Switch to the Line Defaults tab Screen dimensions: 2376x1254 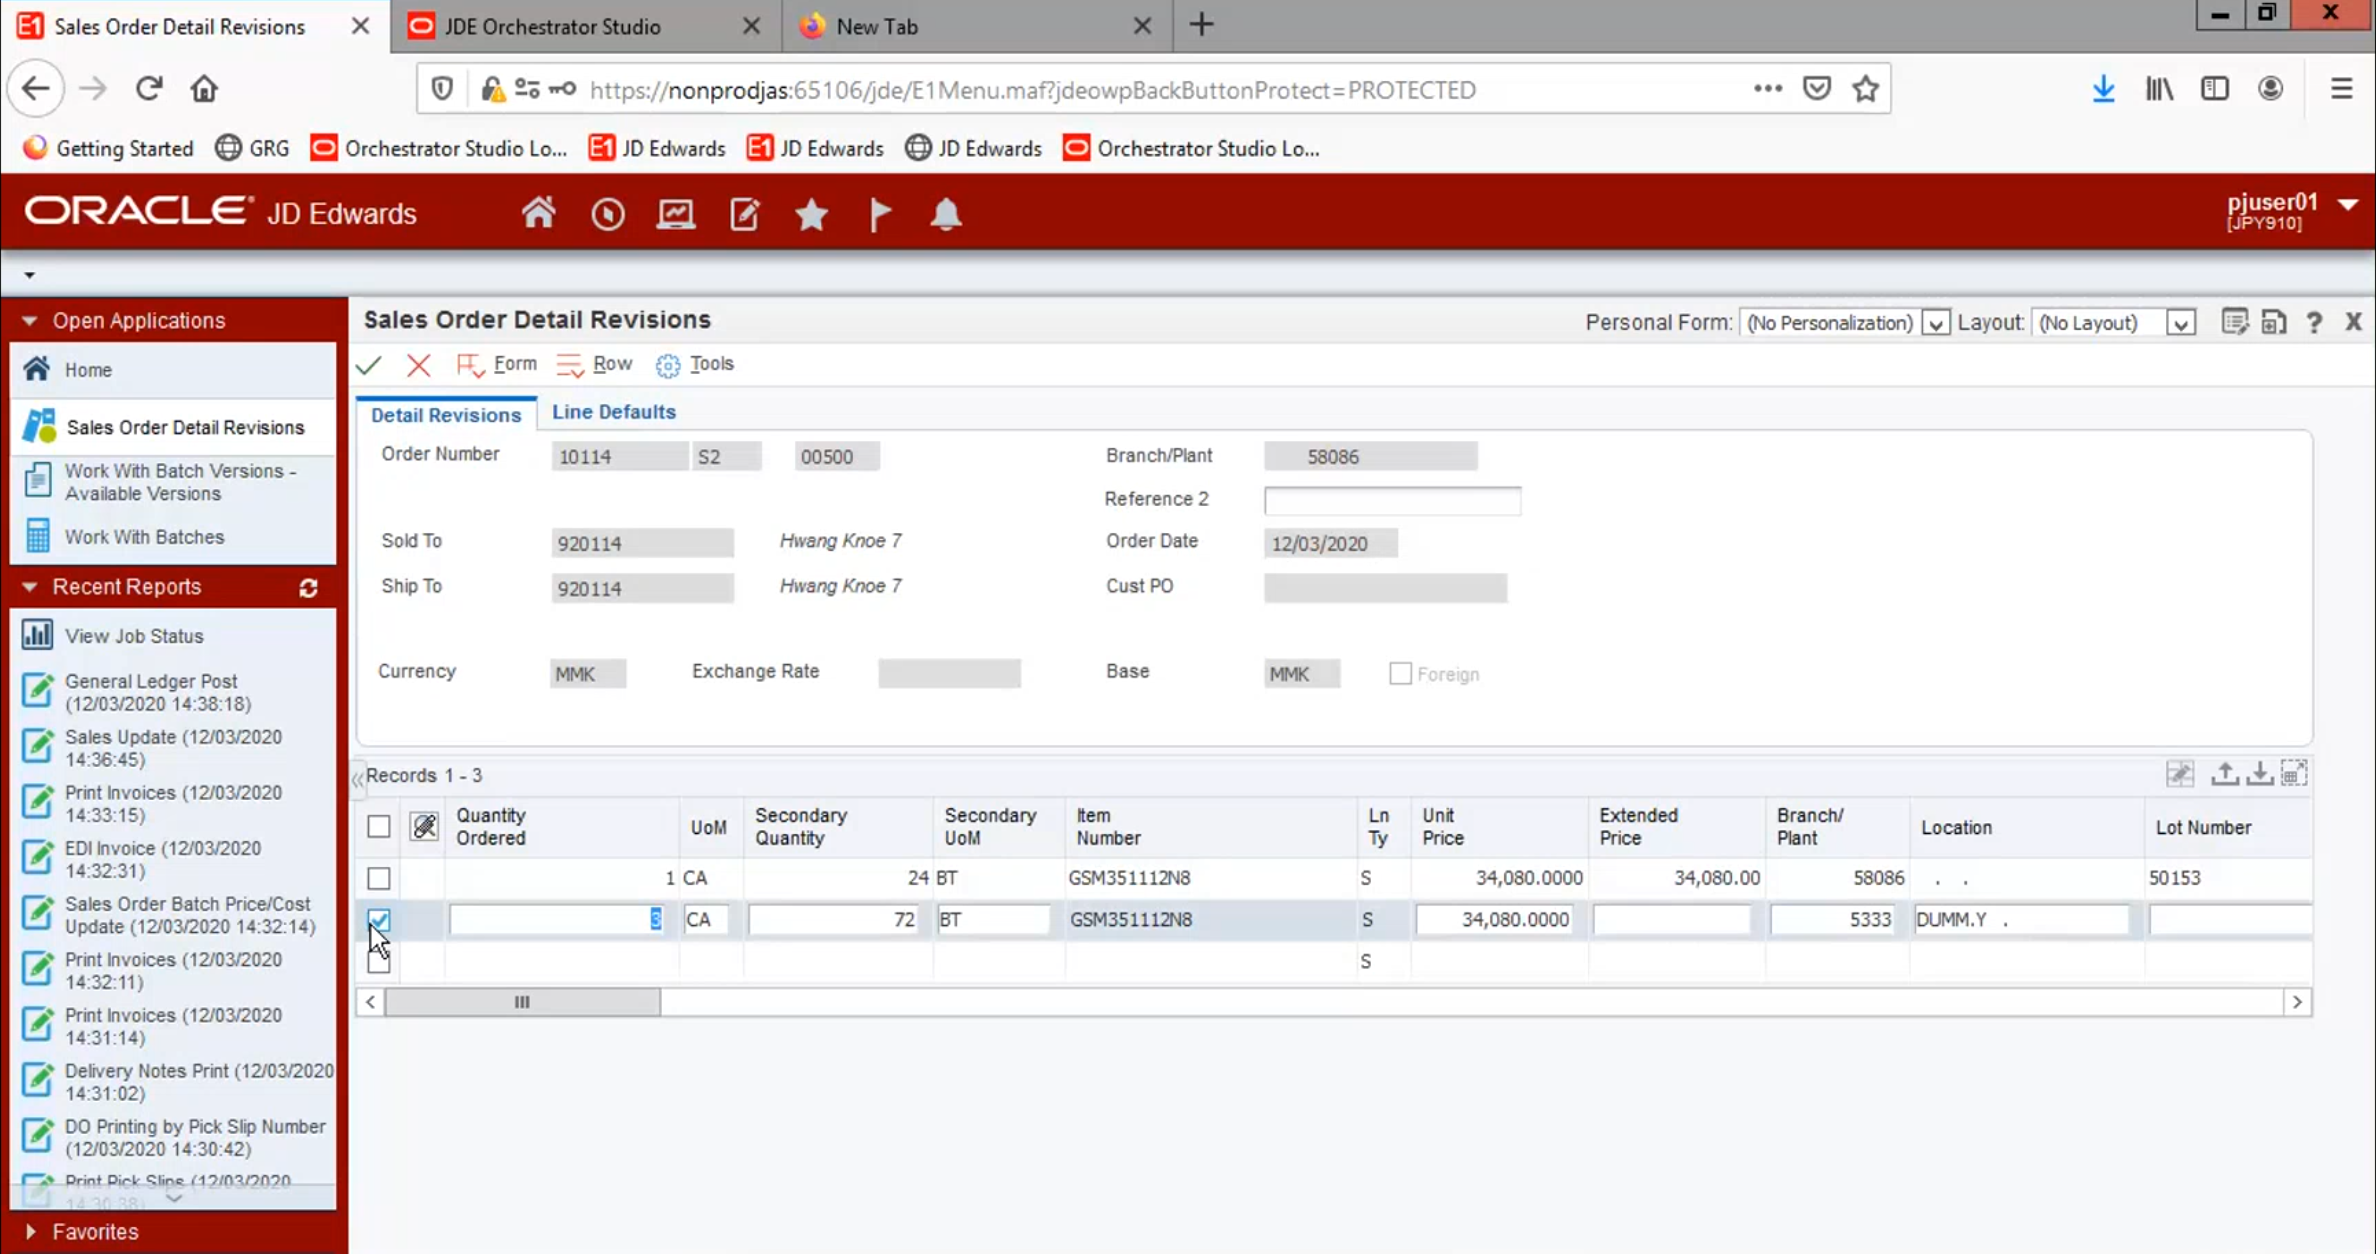click(x=613, y=412)
